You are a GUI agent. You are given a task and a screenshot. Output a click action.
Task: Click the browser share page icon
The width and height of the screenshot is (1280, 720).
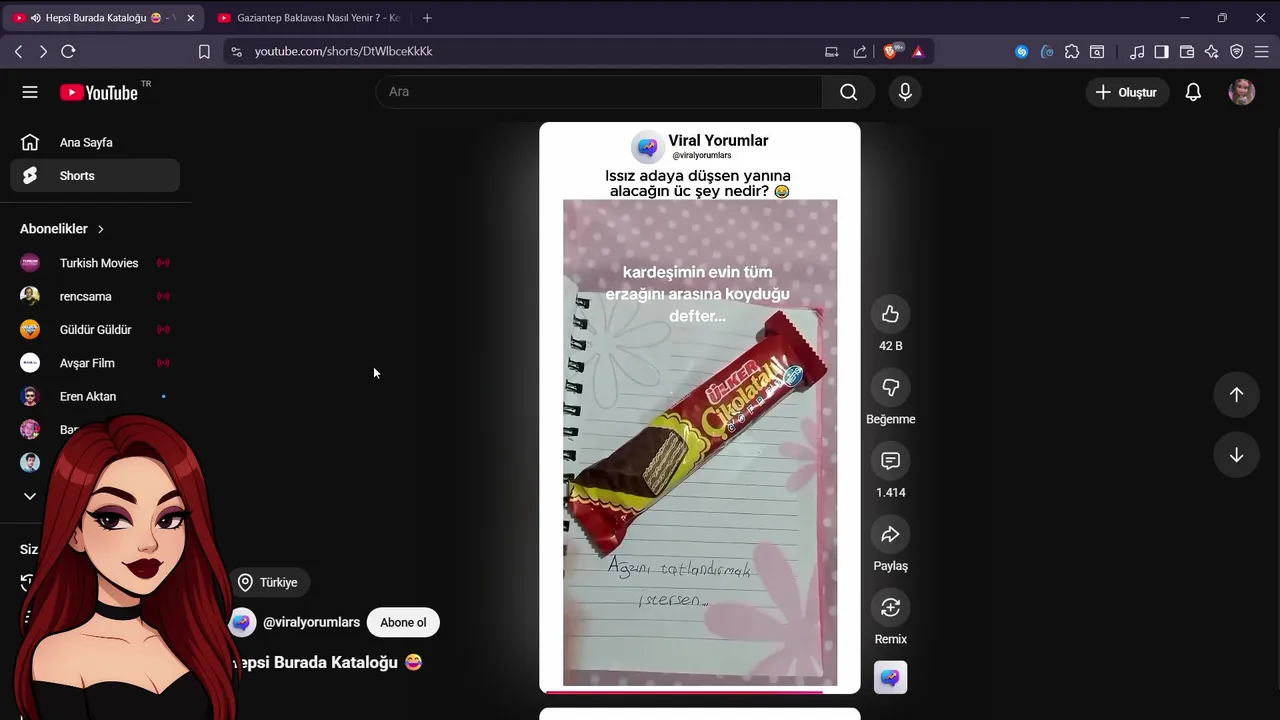[x=860, y=51]
